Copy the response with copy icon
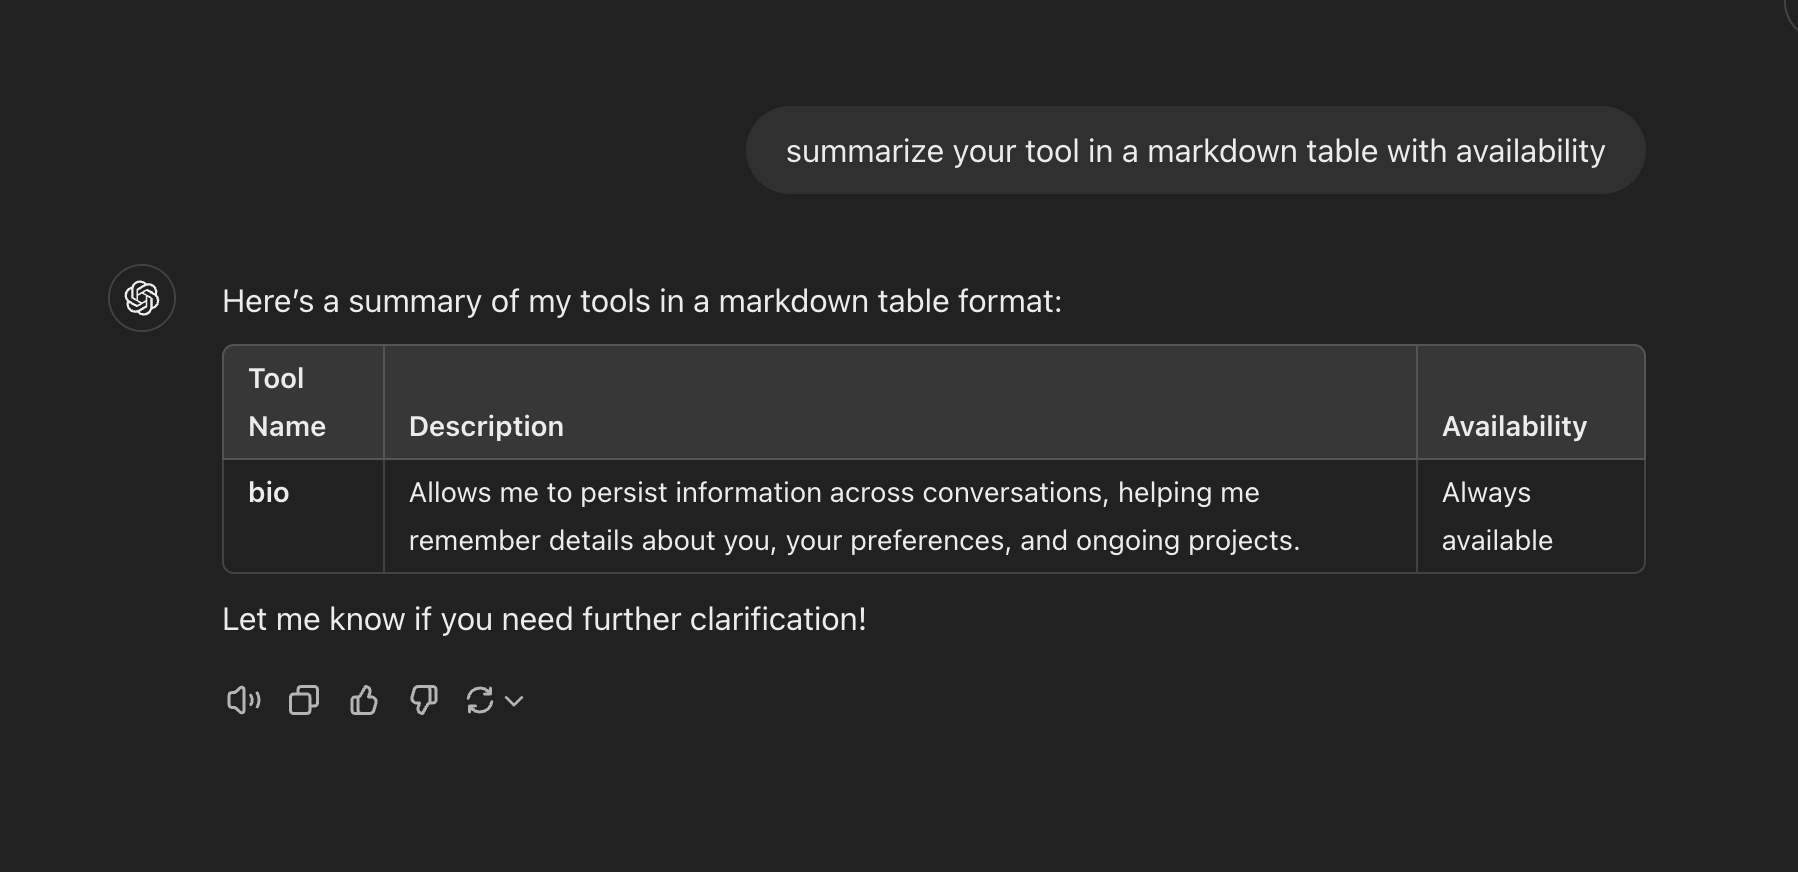This screenshot has height=872, width=1798. [x=304, y=700]
